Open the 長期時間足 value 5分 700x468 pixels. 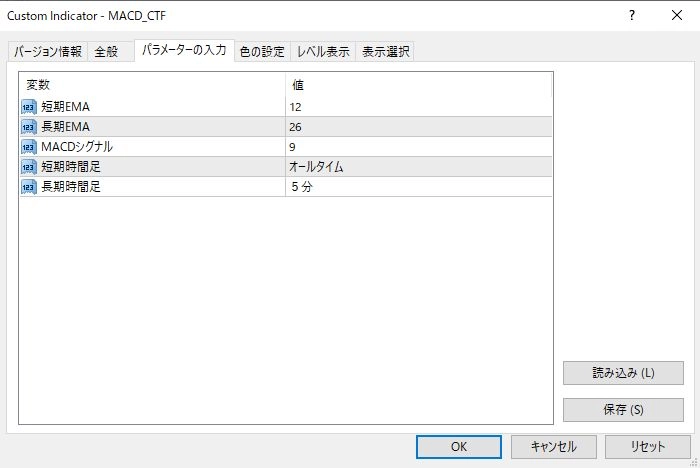click(x=418, y=186)
